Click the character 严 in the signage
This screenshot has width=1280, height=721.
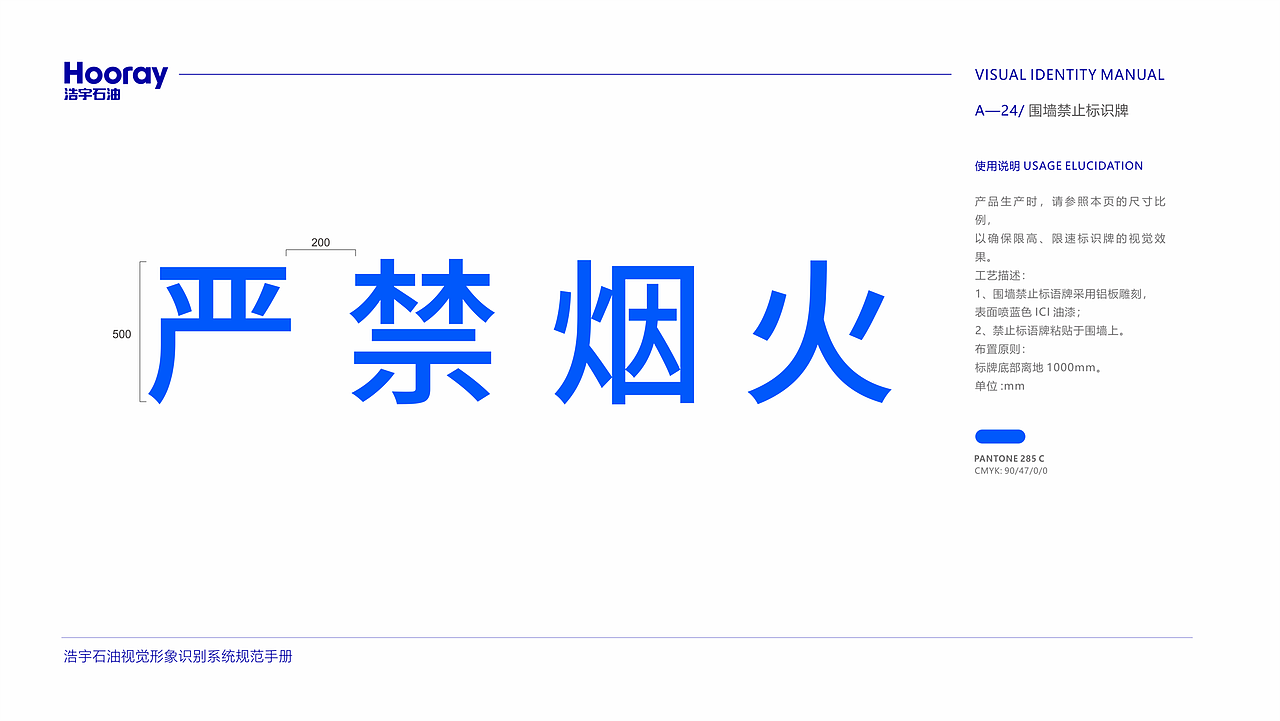coord(221,330)
